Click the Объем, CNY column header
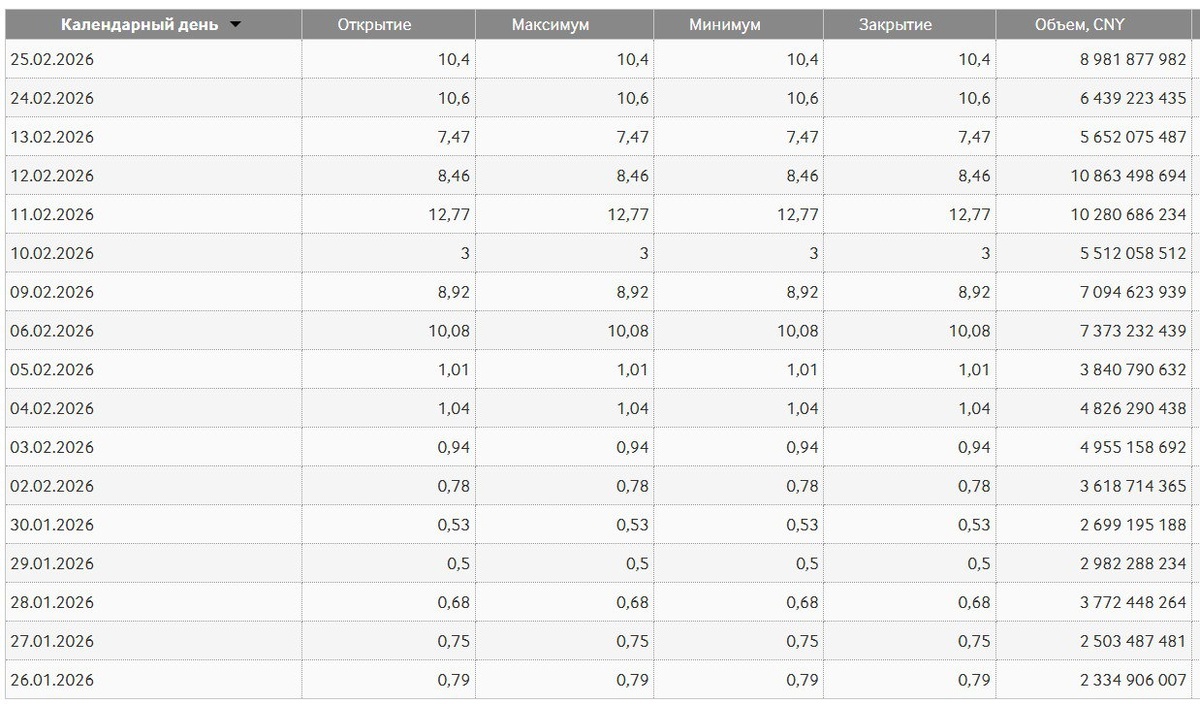Screen dimensions: 1200x704 point(1093,25)
